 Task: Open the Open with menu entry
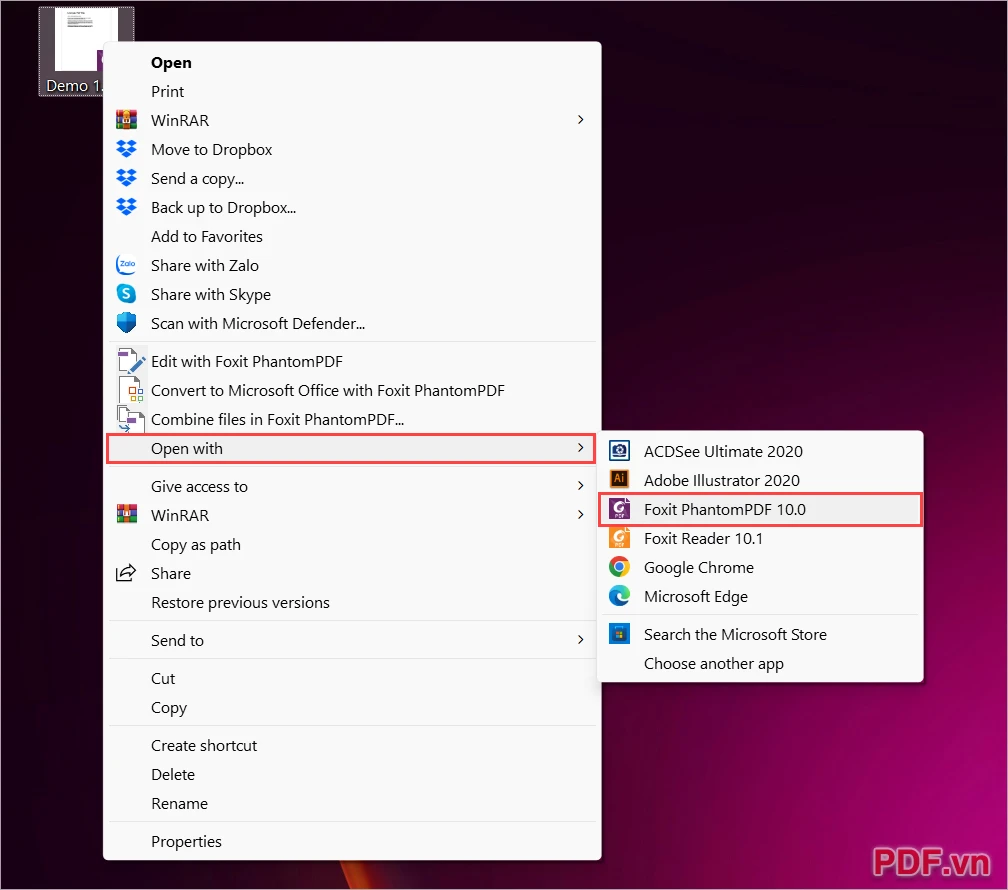[x=351, y=448]
